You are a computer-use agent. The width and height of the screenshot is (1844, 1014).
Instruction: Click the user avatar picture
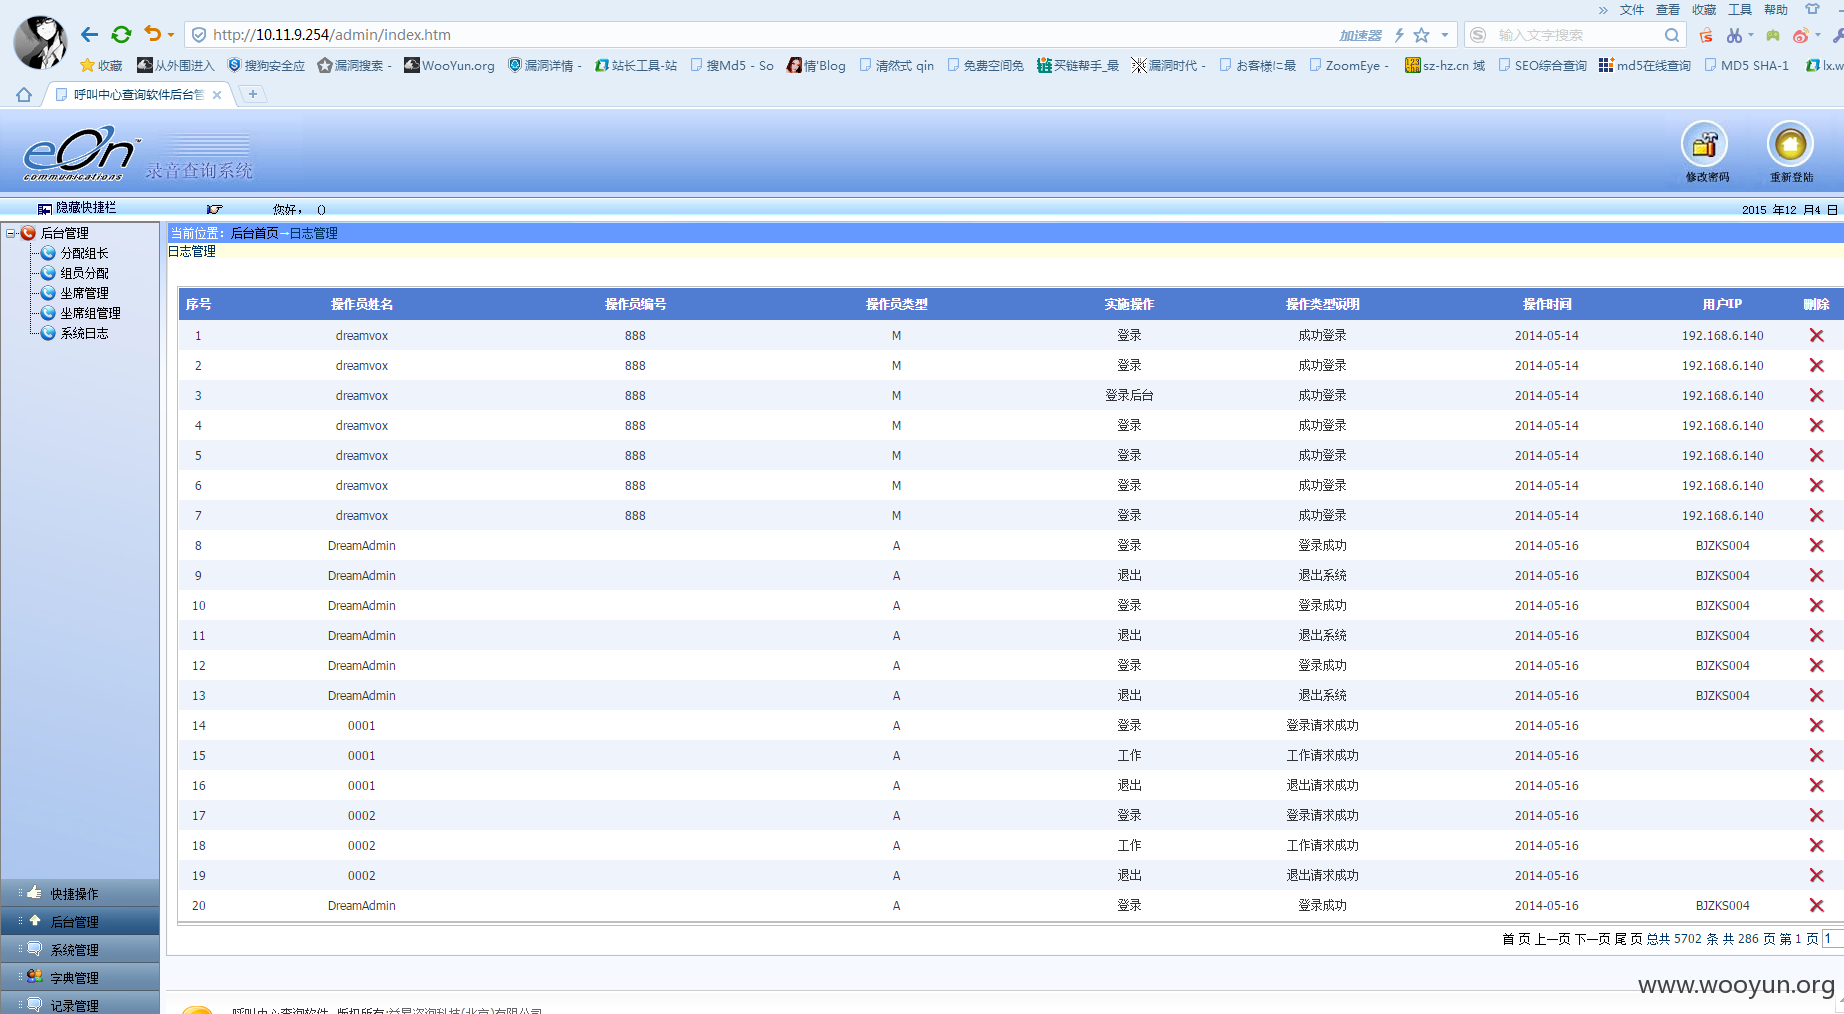41,43
